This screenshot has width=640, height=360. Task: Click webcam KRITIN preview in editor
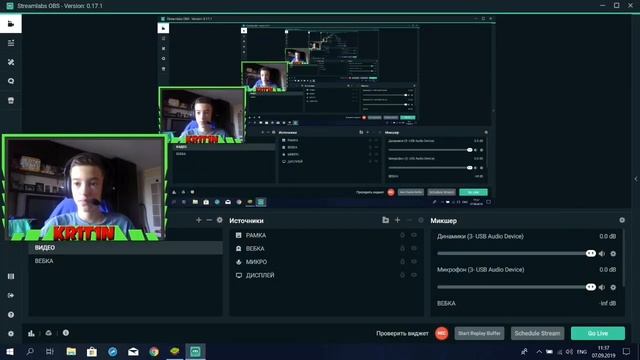coord(85,188)
